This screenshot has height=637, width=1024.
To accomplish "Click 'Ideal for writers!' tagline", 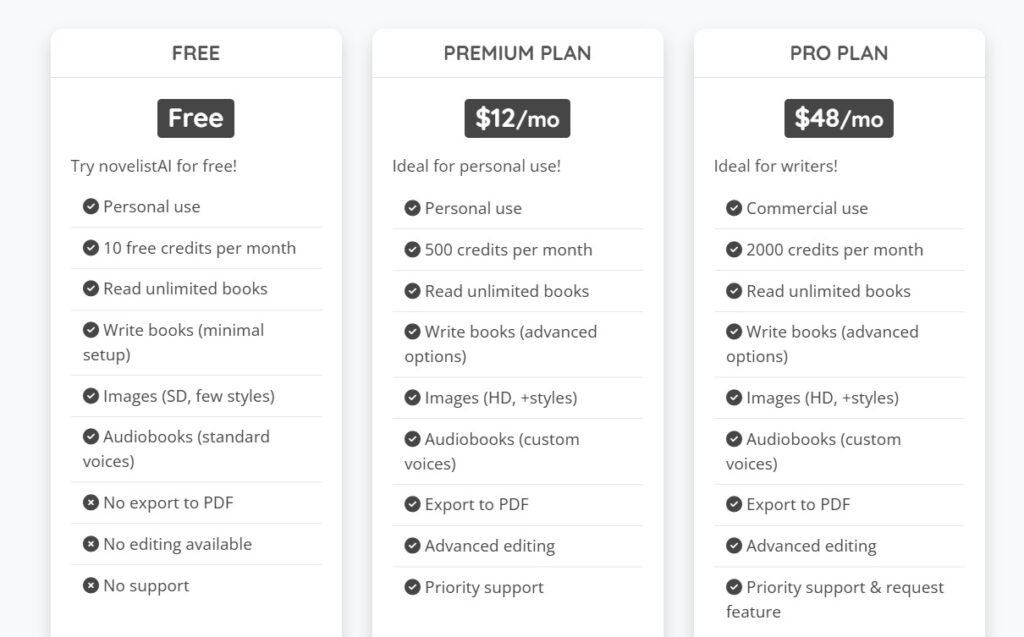I will pos(776,166).
